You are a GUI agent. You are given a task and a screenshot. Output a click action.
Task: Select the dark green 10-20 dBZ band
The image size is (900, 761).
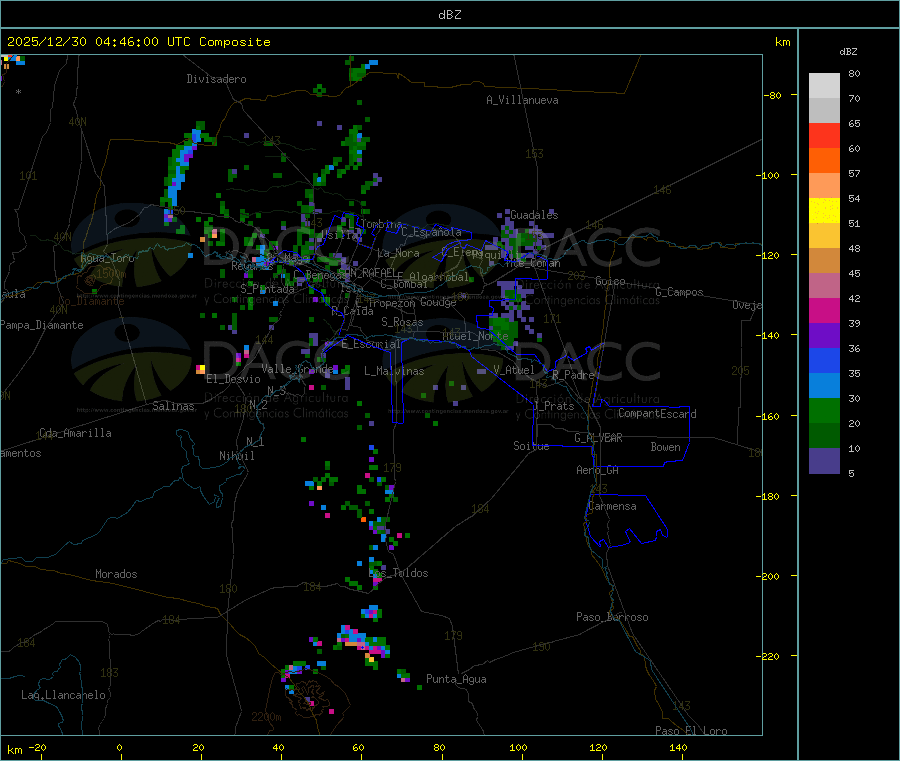point(824,436)
